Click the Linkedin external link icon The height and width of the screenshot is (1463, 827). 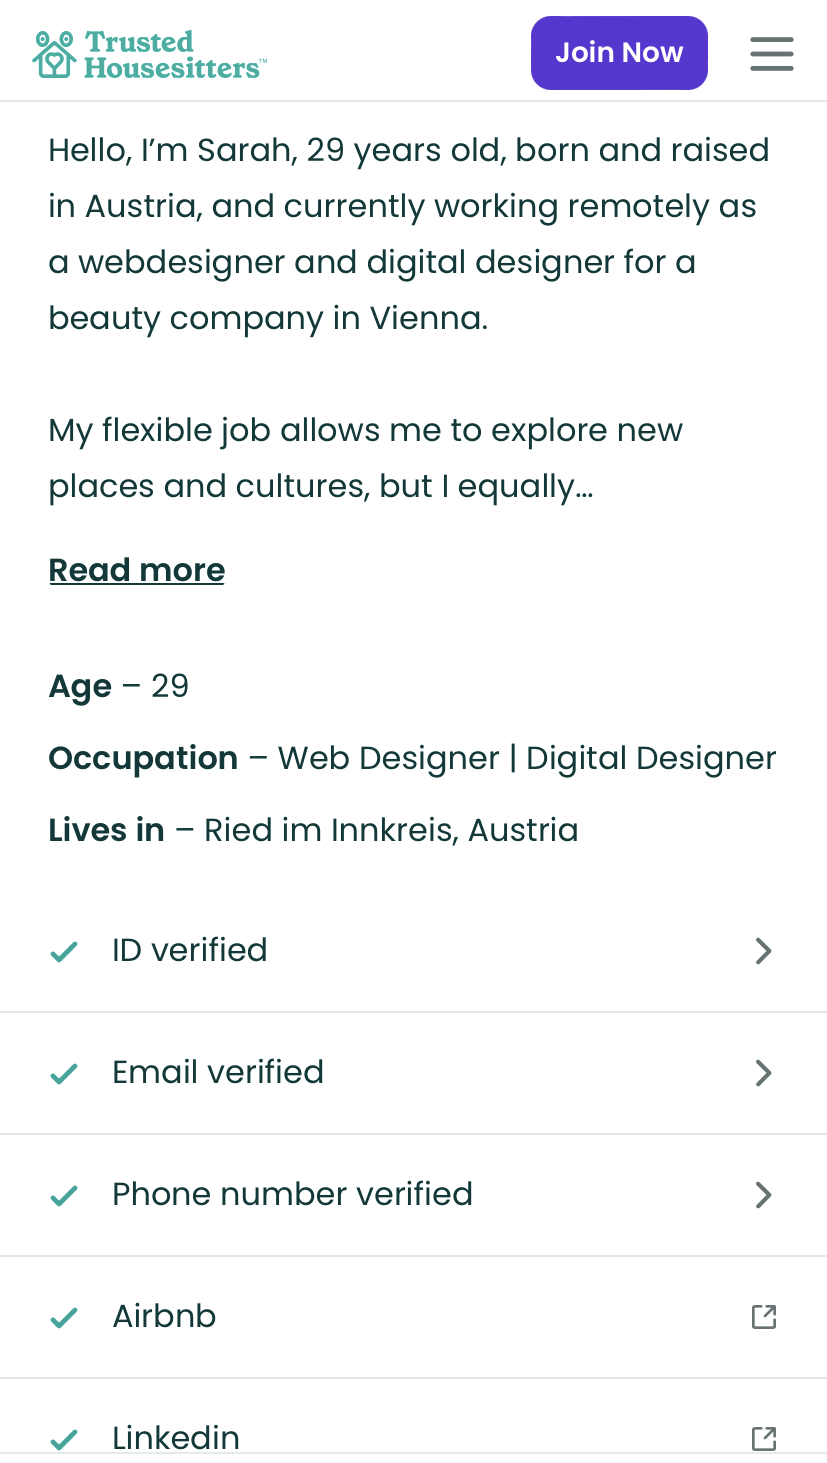(x=764, y=1439)
